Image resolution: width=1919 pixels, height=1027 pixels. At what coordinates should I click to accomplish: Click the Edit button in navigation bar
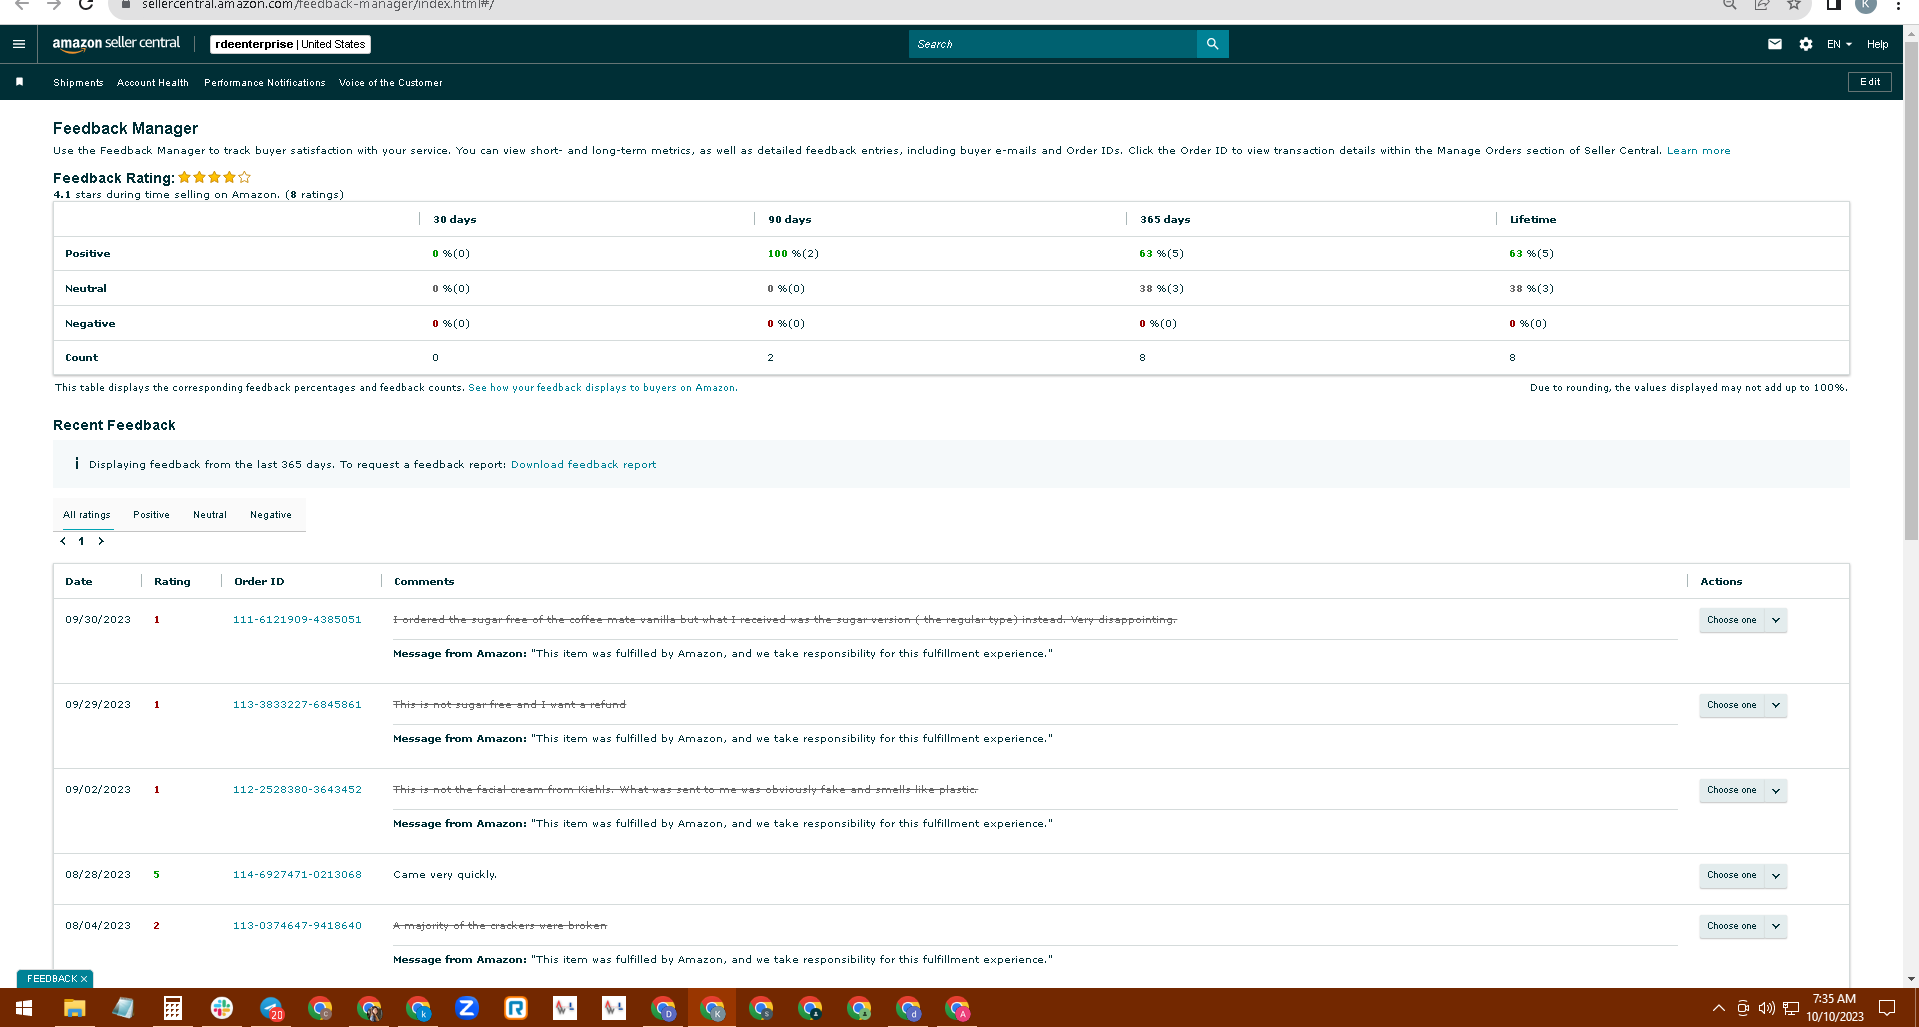[x=1870, y=82]
